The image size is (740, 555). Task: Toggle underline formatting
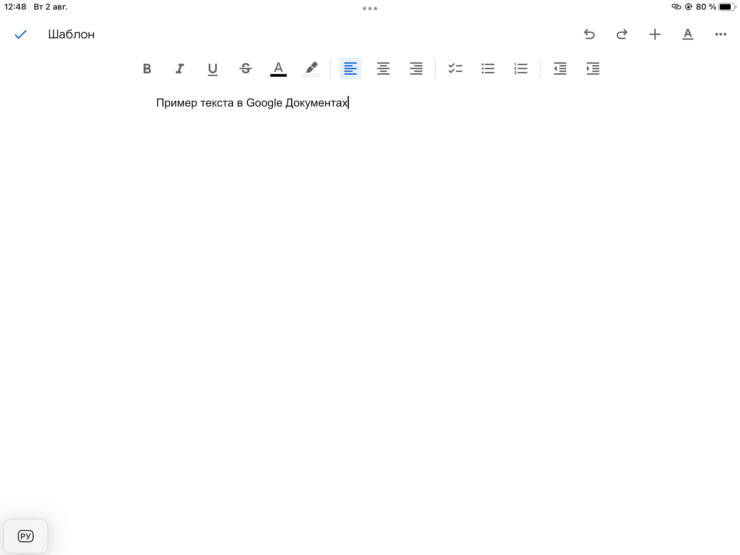212,69
